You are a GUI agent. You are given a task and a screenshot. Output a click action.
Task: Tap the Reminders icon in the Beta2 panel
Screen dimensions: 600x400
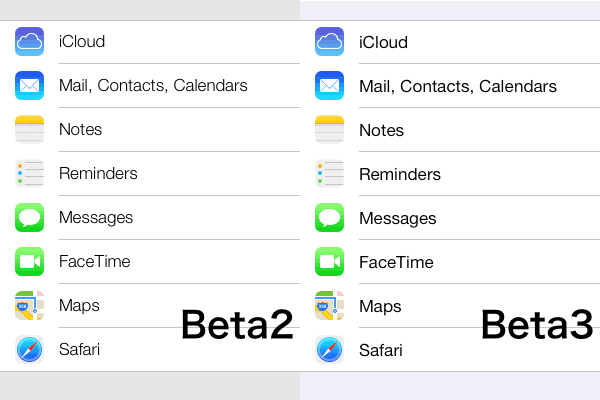click(x=30, y=173)
